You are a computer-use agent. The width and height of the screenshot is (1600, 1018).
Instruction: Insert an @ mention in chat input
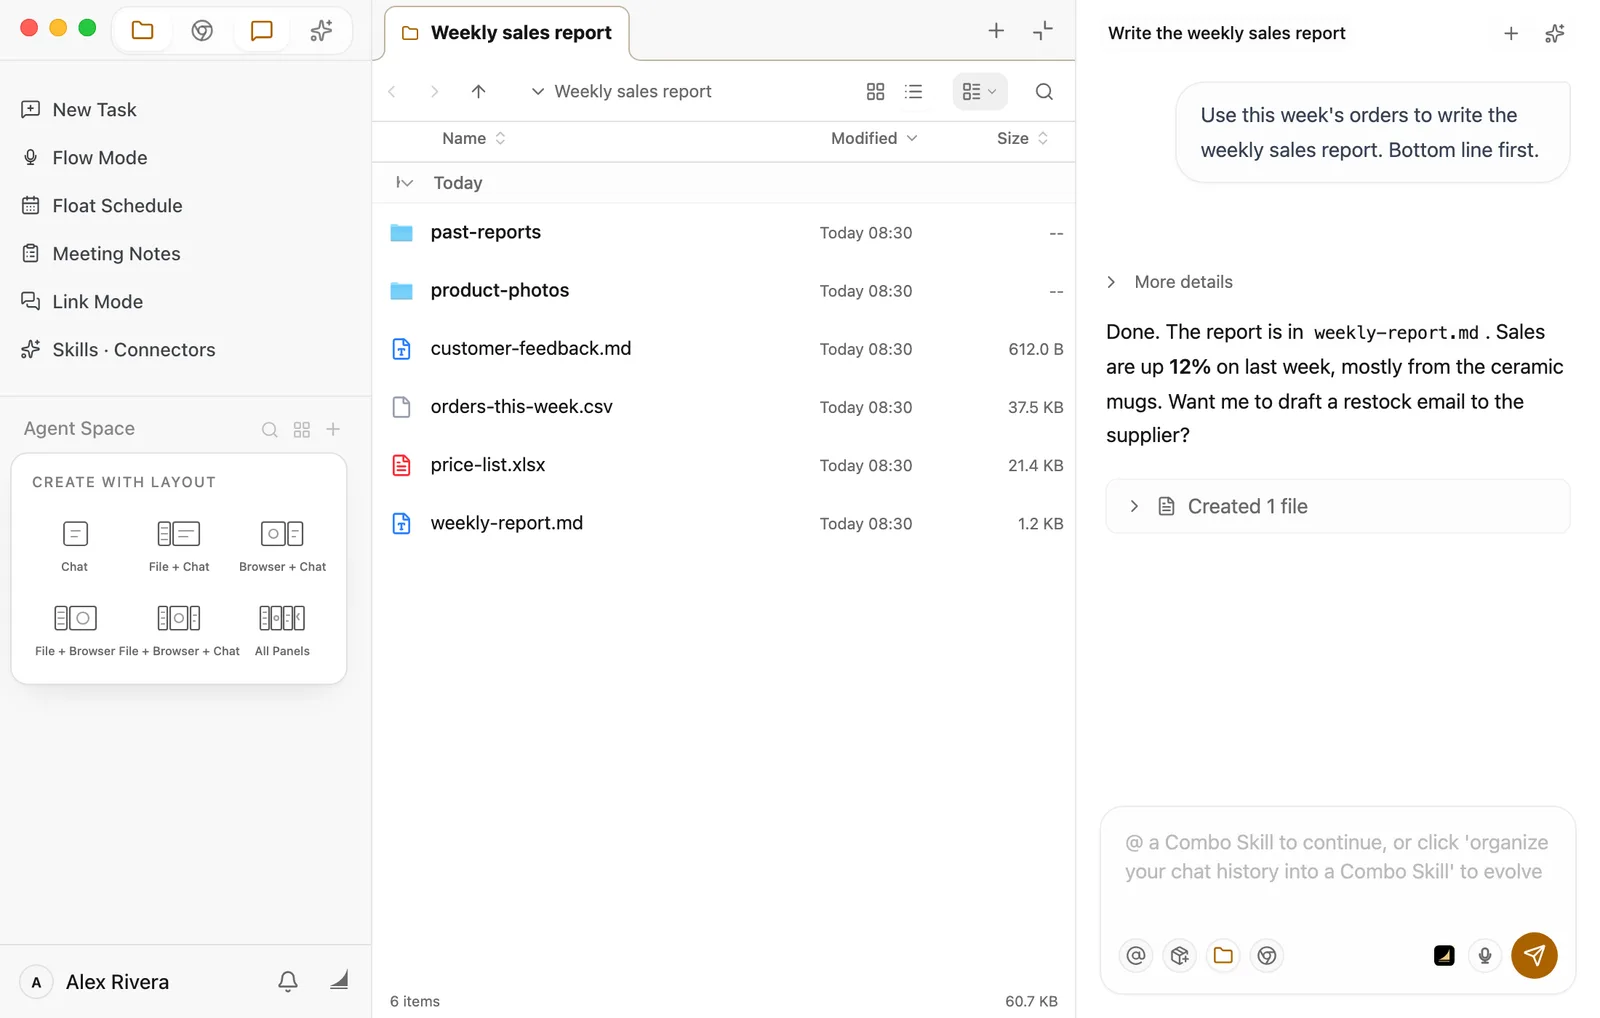coord(1136,955)
